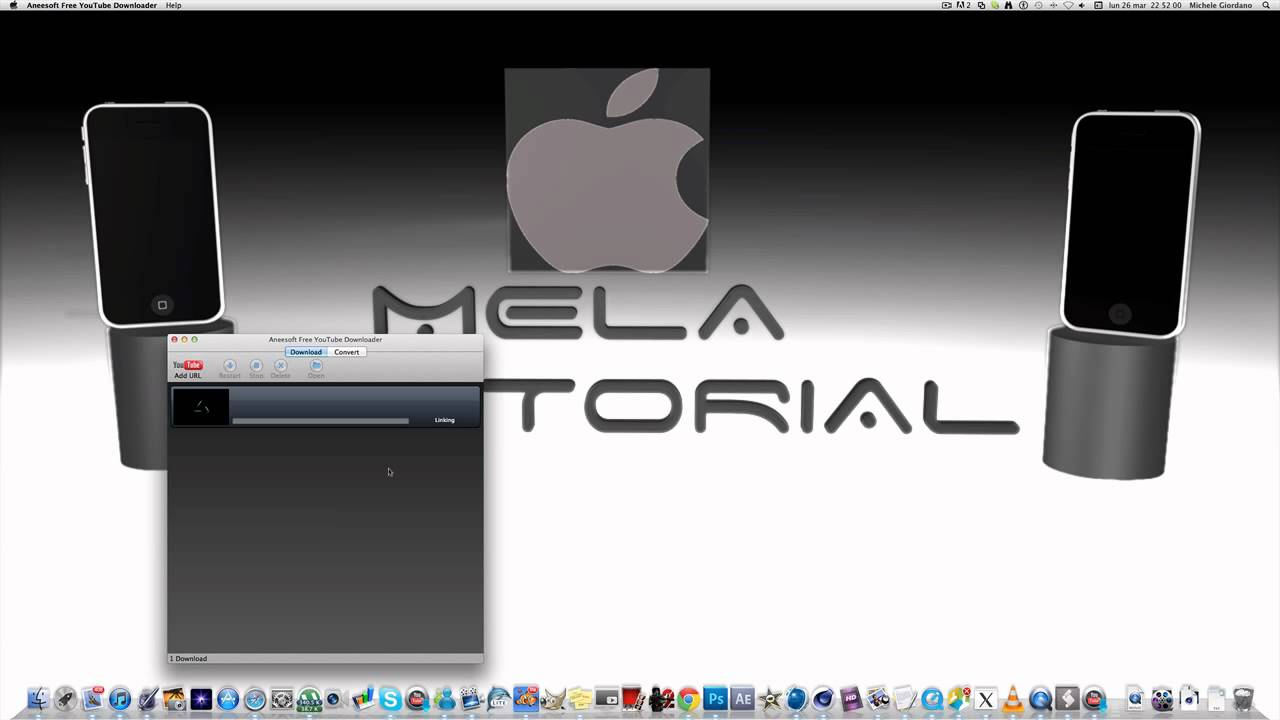
Task: Open iTunes from the Dock
Action: [x=120, y=698]
